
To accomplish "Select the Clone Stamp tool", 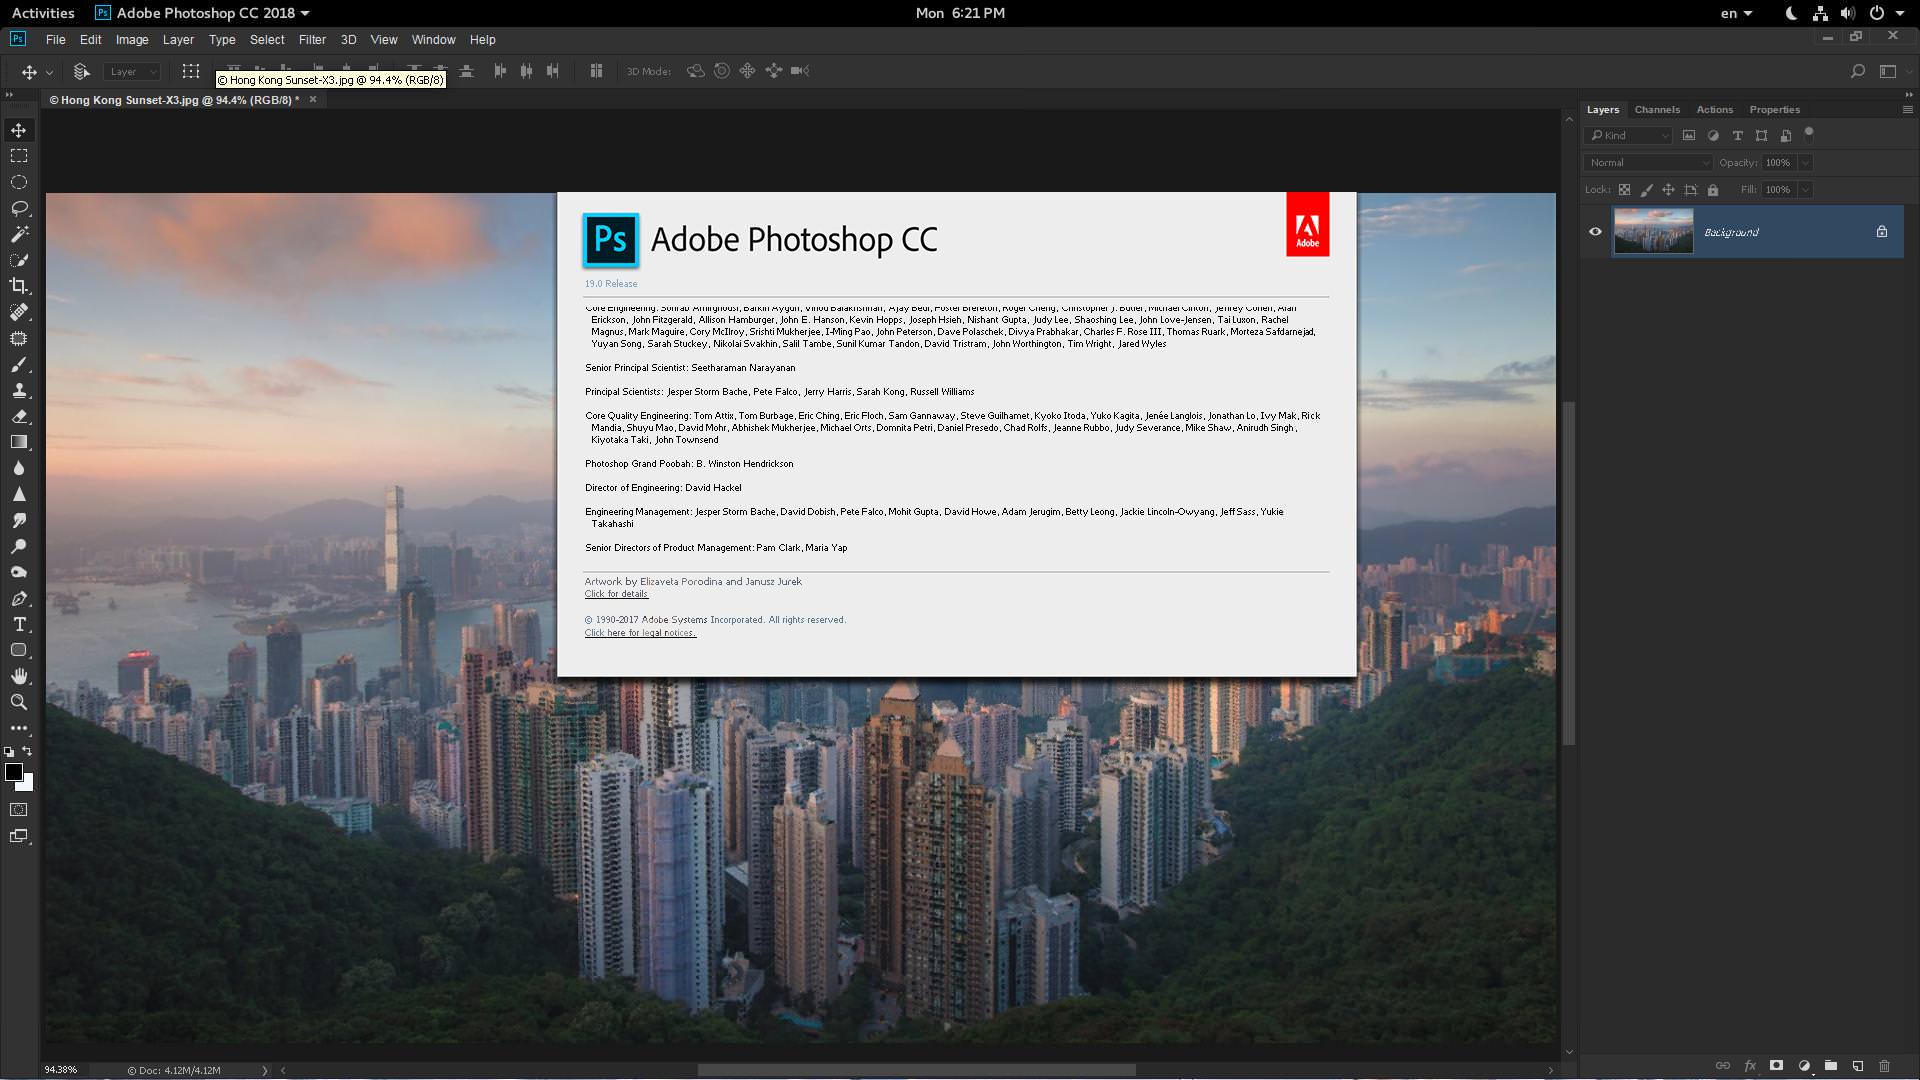I will pos(19,390).
